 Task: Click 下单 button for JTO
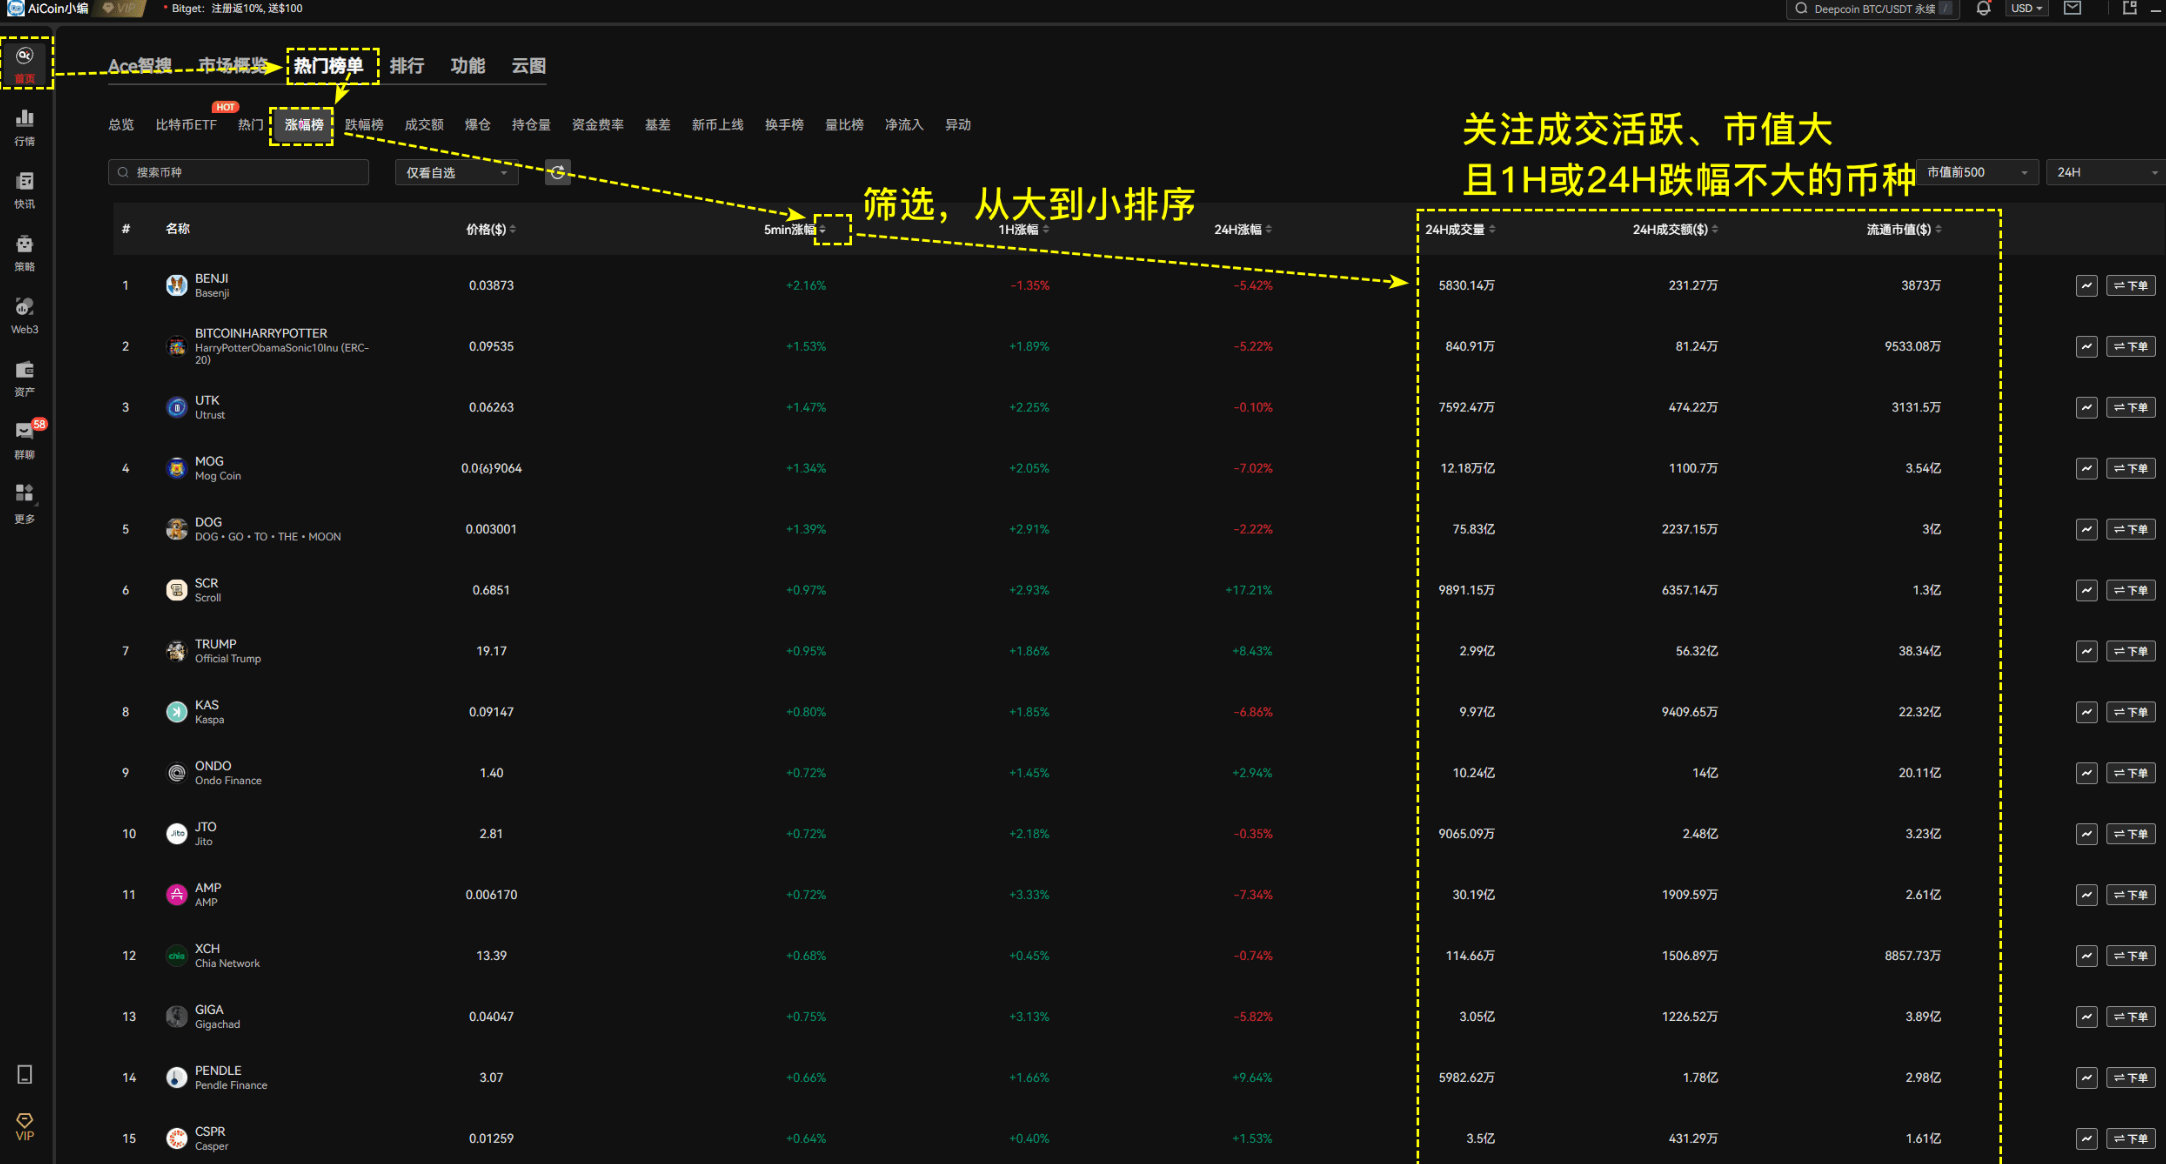point(2131,835)
